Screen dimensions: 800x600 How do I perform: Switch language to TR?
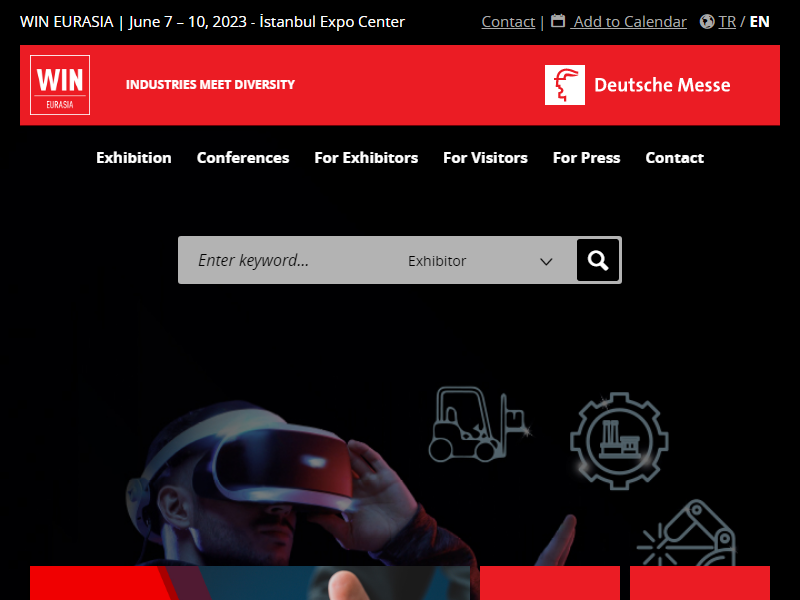coord(727,21)
